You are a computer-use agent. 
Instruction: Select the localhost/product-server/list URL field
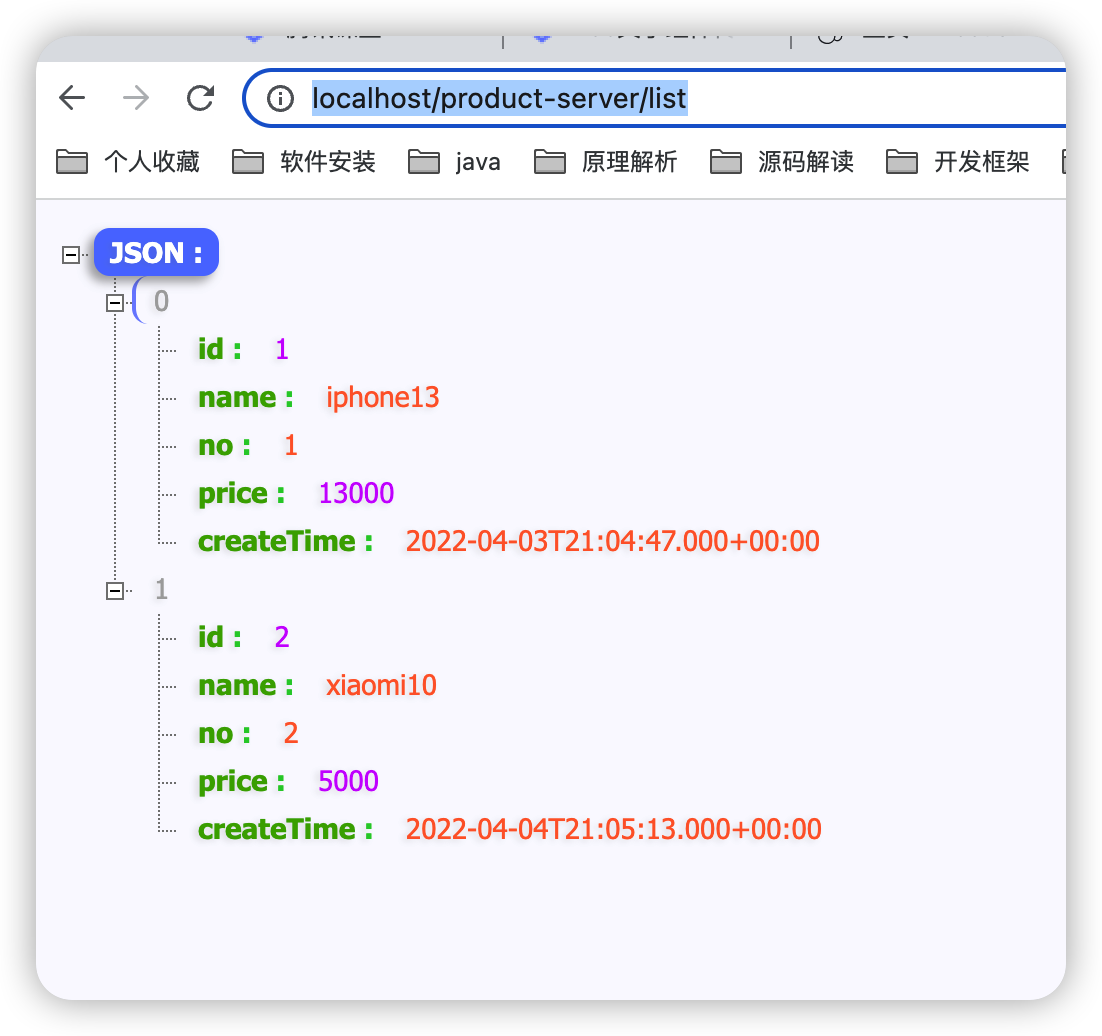(654, 98)
